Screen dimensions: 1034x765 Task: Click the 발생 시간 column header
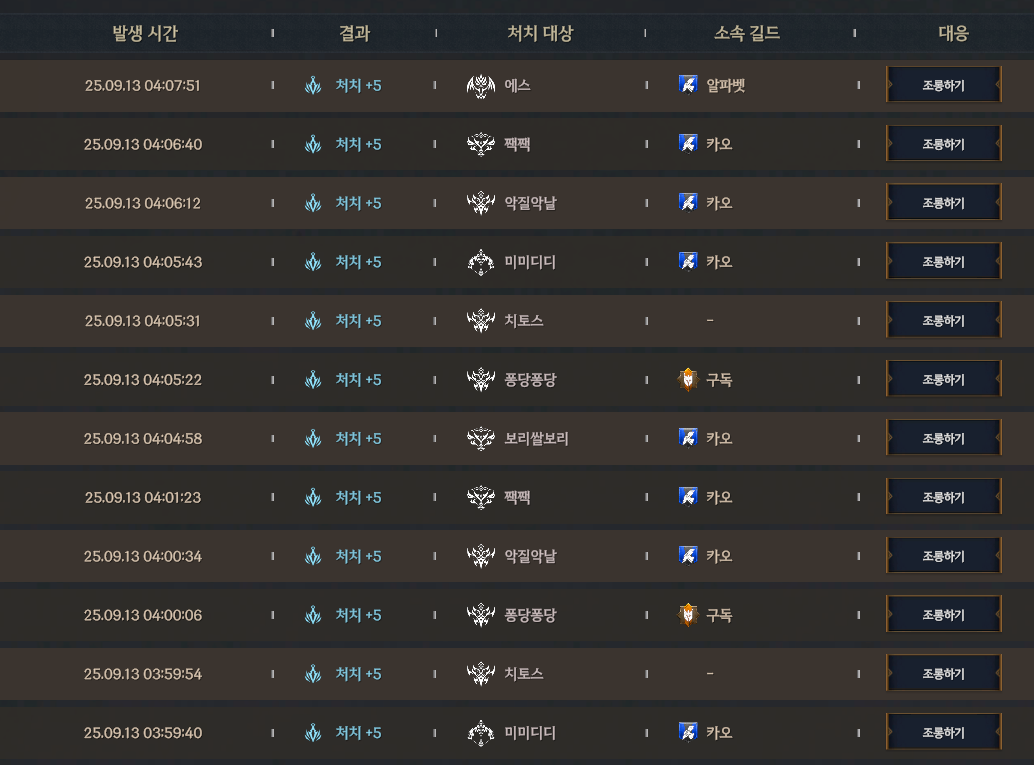click(145, 33)
